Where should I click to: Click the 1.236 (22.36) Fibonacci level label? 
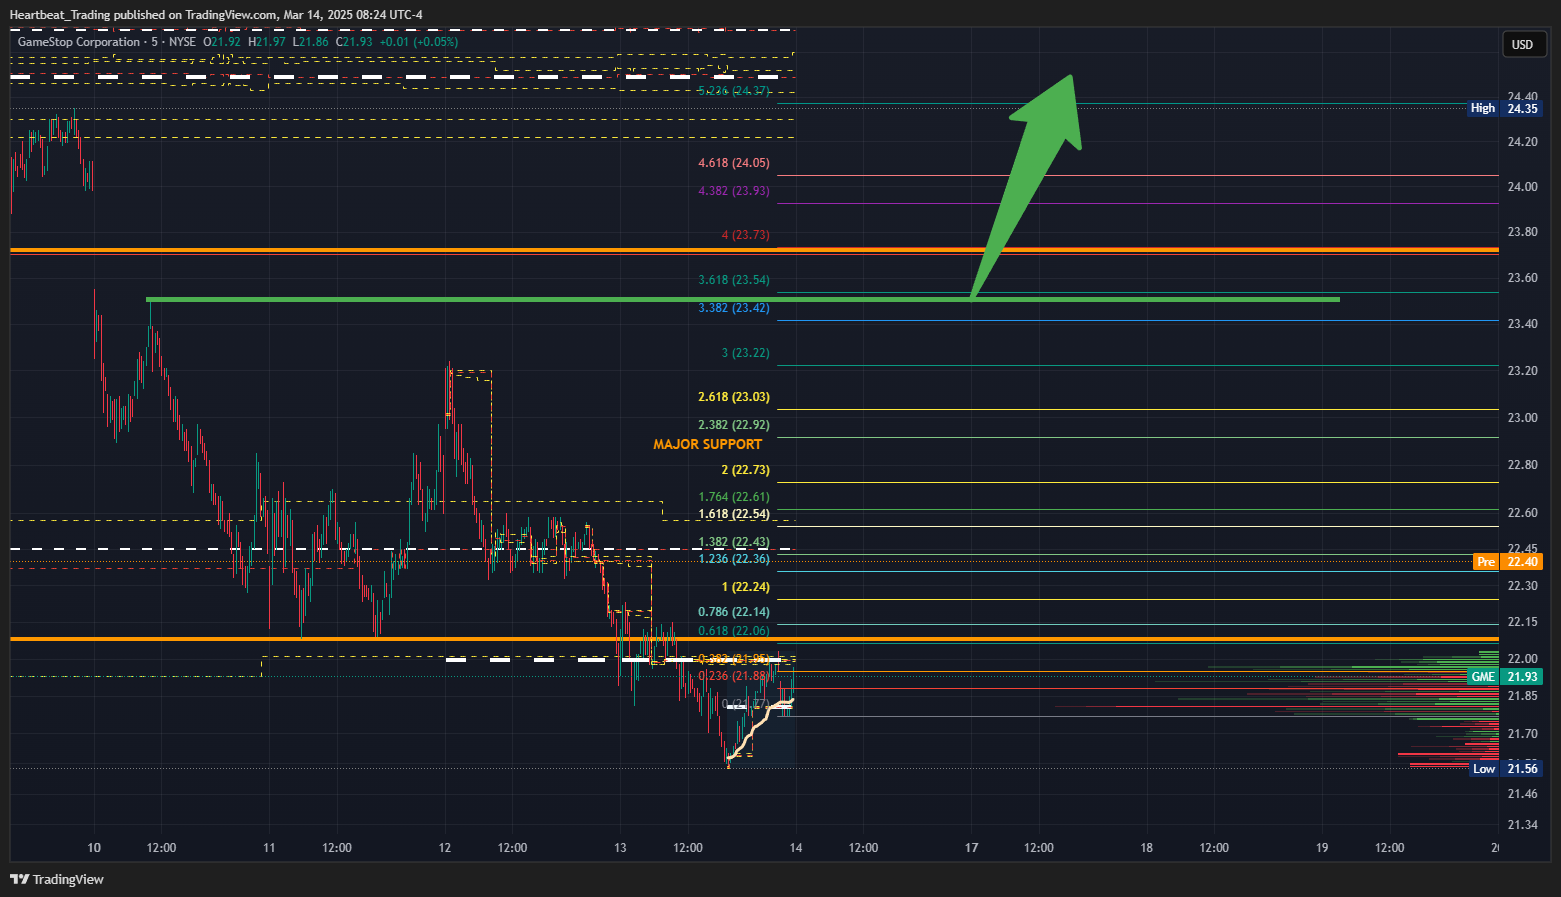[x=734, y=559]
